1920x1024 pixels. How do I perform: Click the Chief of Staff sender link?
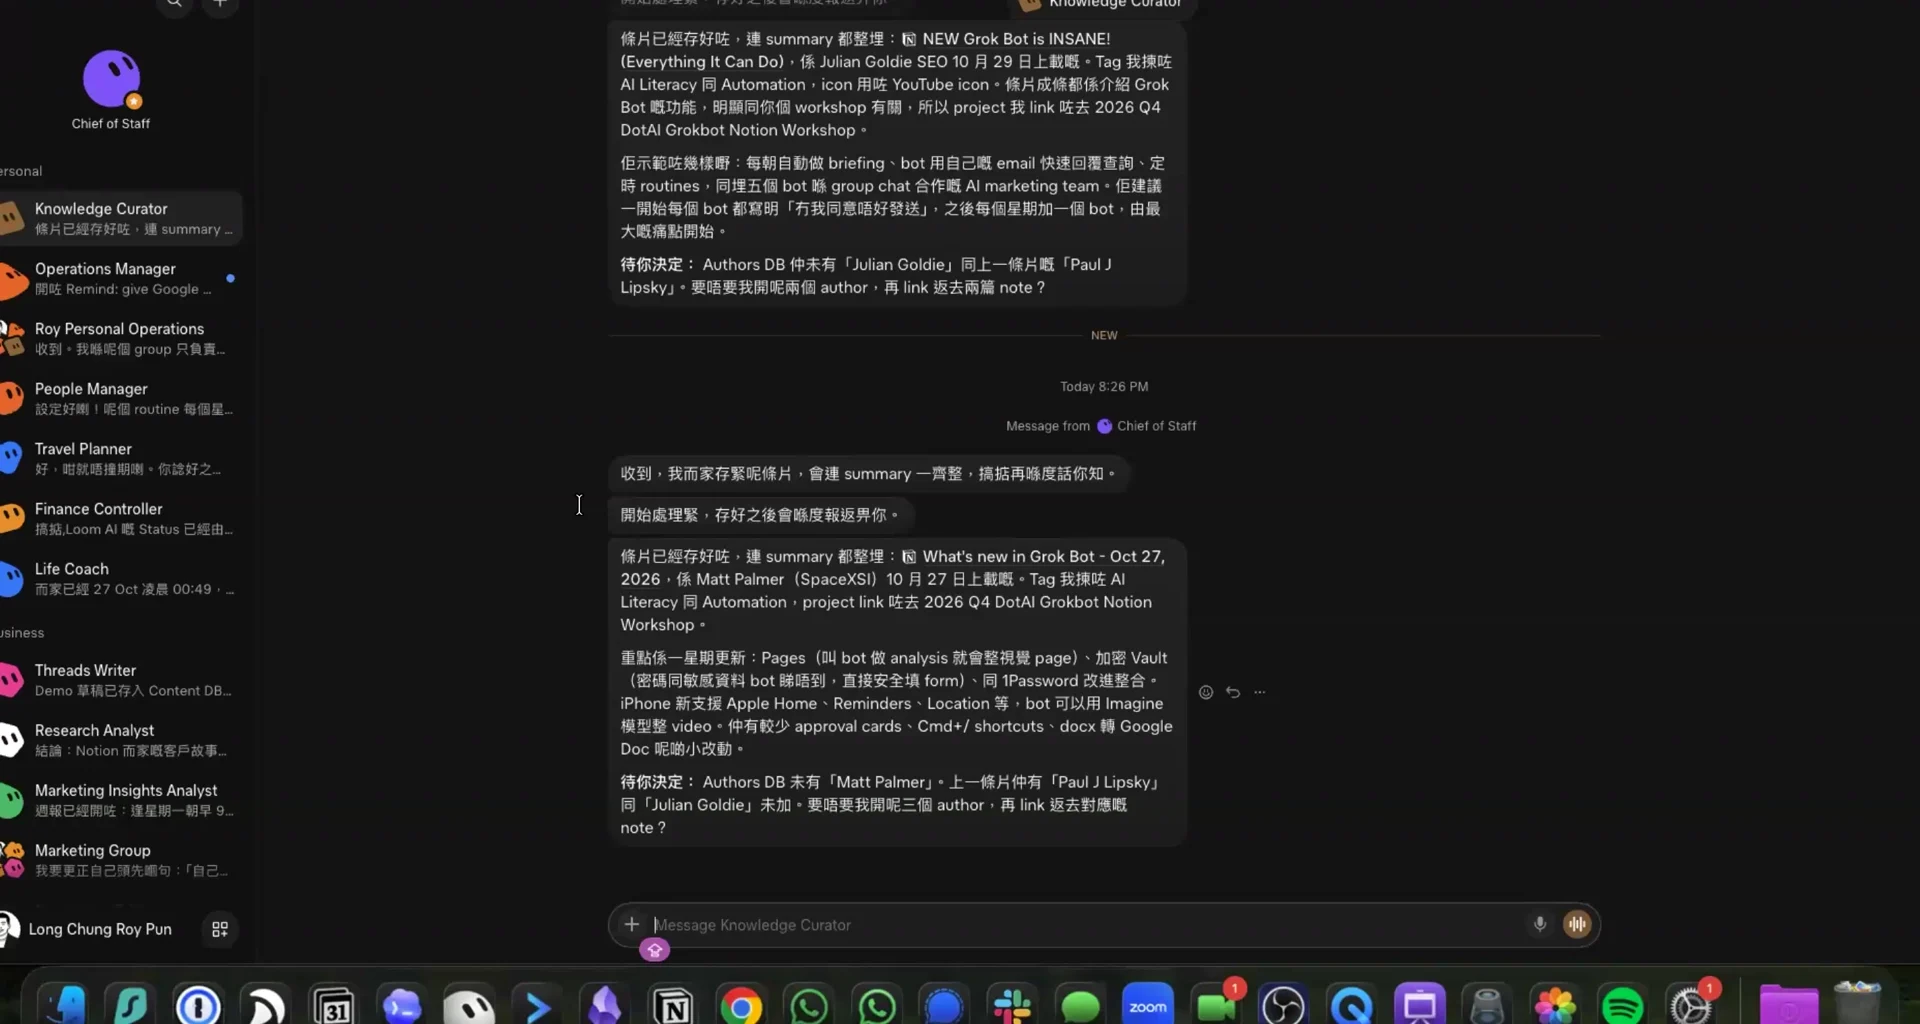coord(1146,426)
